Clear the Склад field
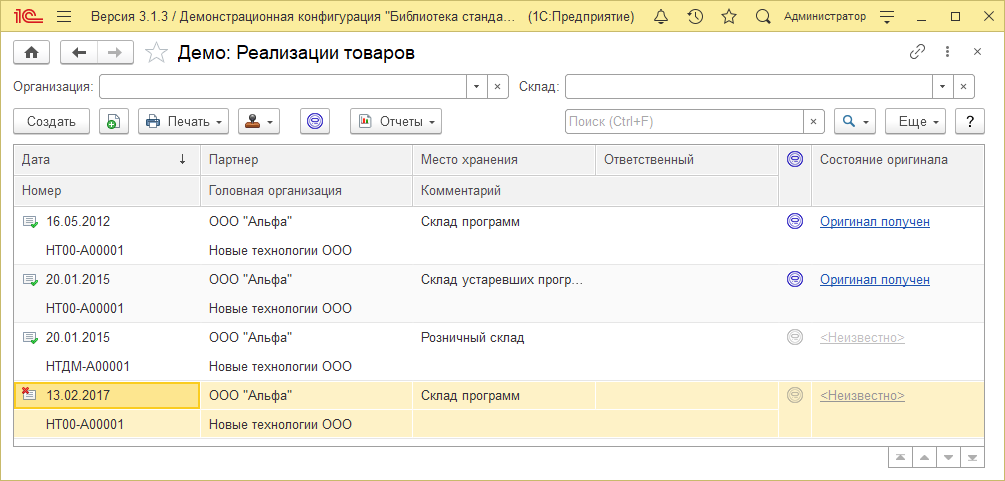 (963, 87)
